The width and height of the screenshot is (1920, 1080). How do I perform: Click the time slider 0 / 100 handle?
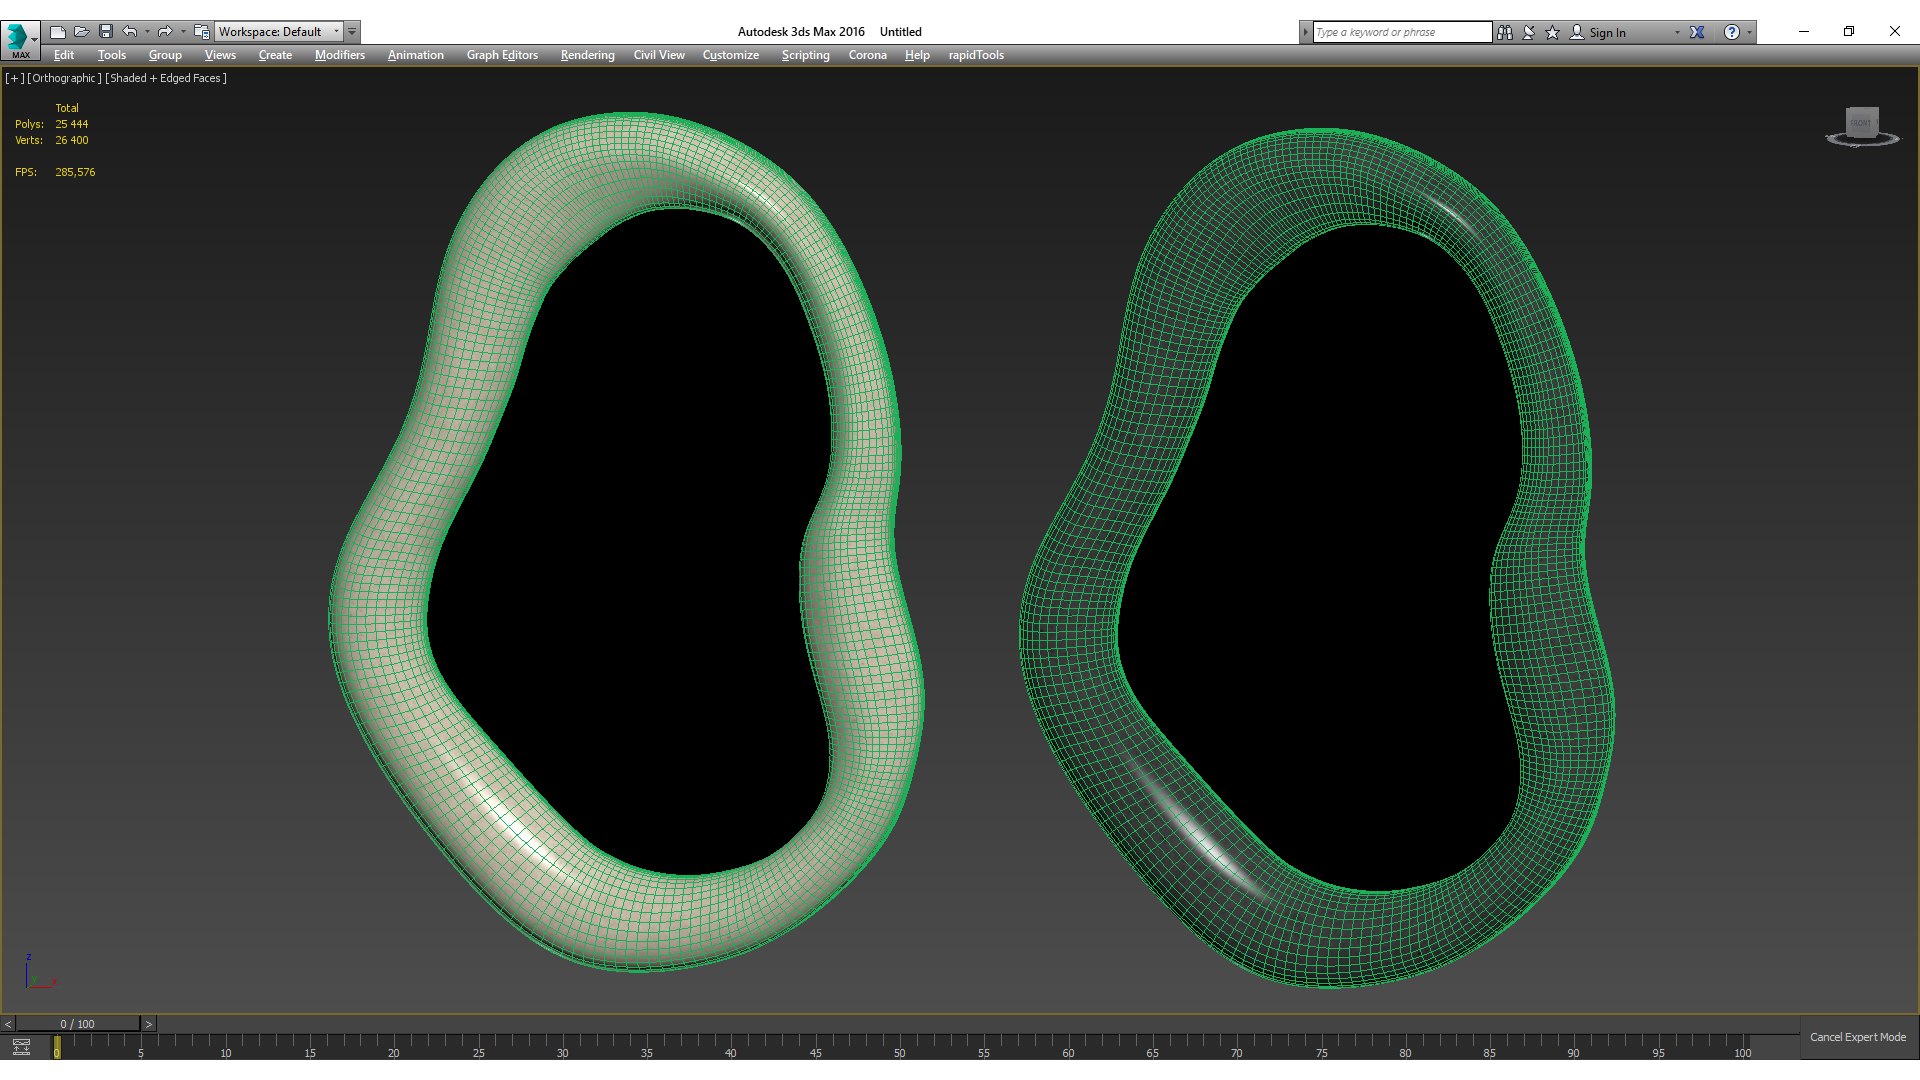(x=77, y=1023)
